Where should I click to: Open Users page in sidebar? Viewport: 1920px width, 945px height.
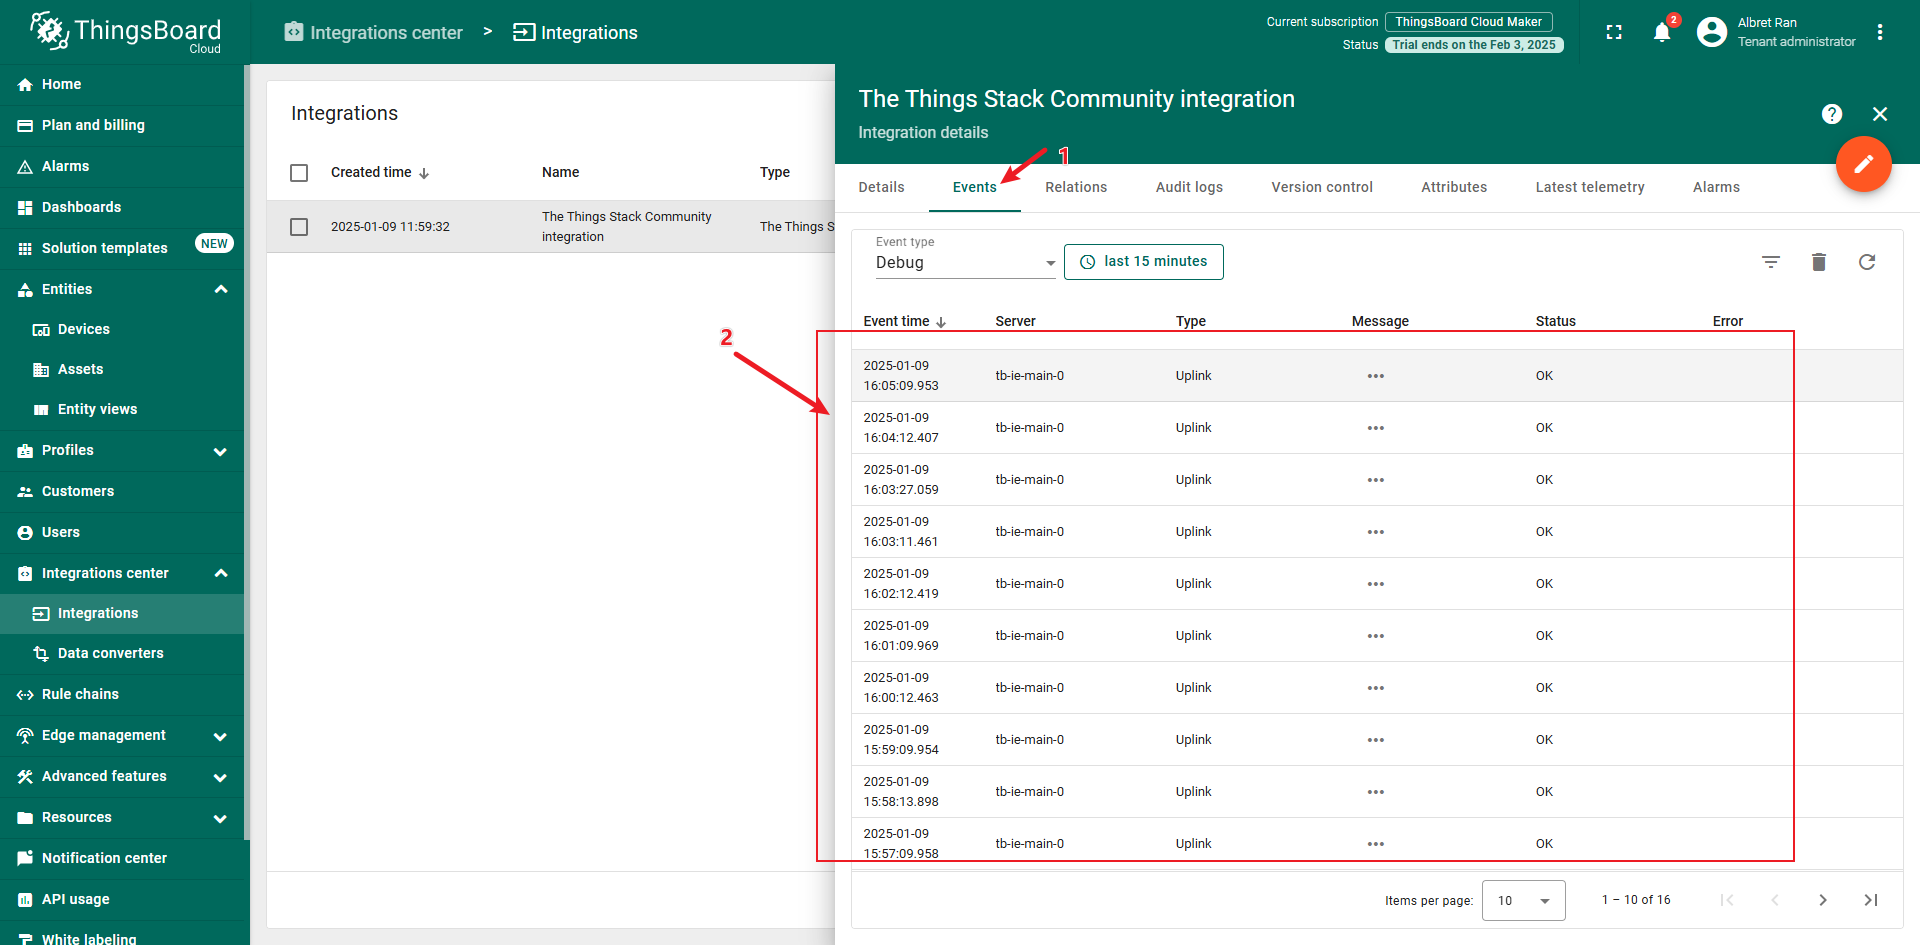[122, 533]
